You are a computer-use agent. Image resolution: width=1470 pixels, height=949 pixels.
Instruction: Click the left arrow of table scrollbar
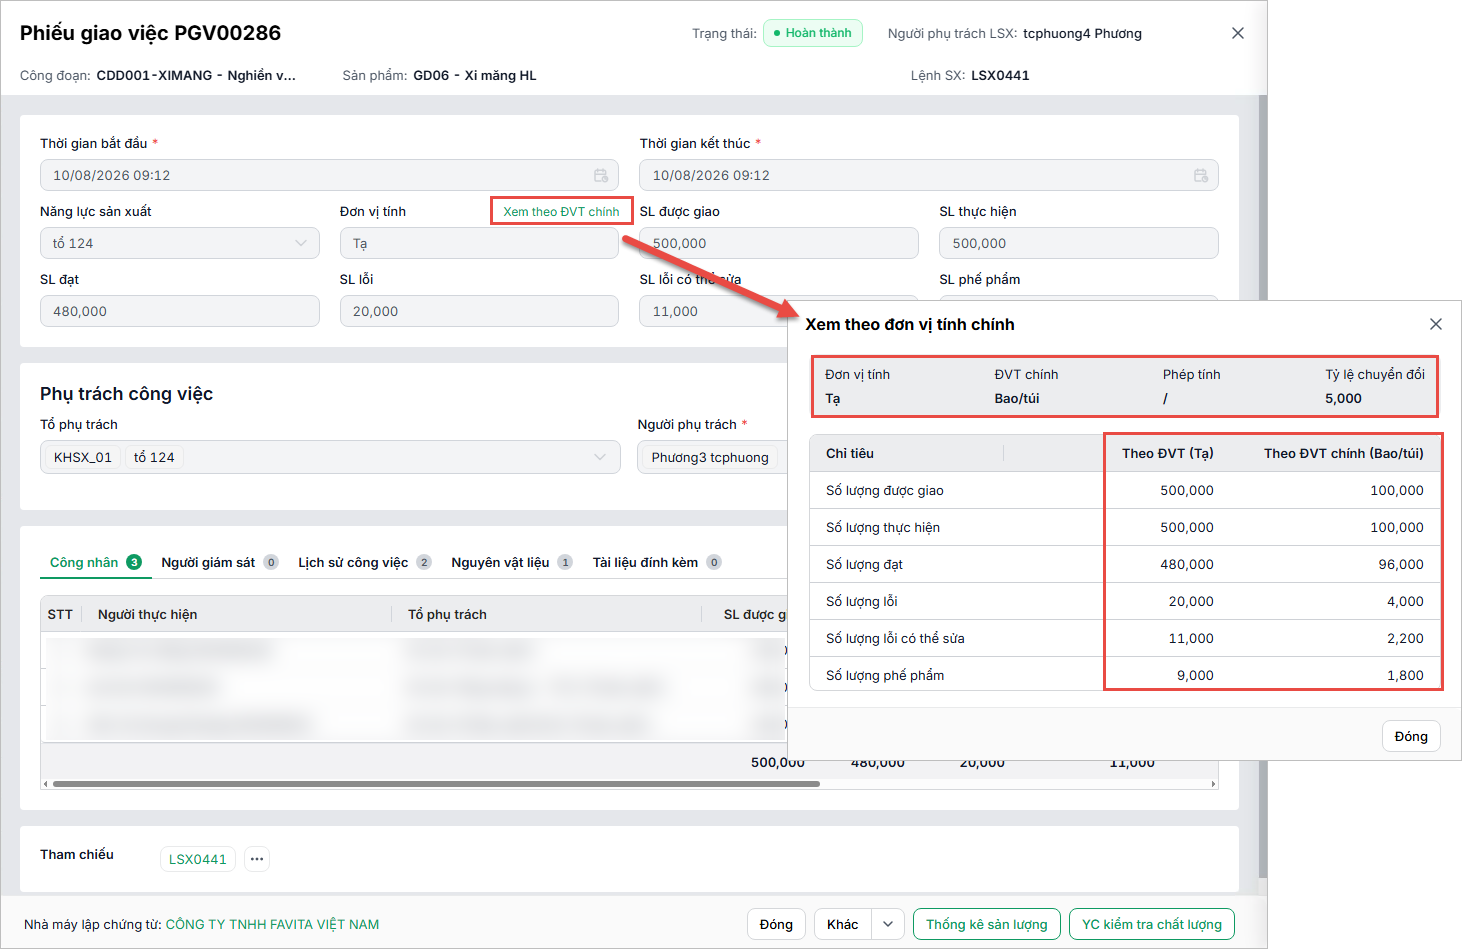tap(45, 784)
